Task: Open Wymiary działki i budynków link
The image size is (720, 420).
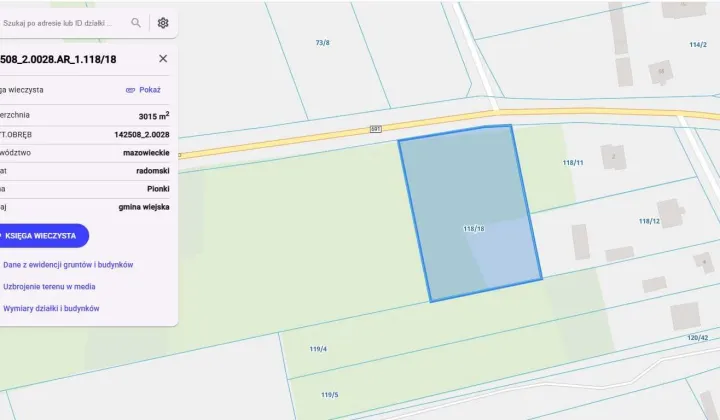Action: (x=51, y=308)
